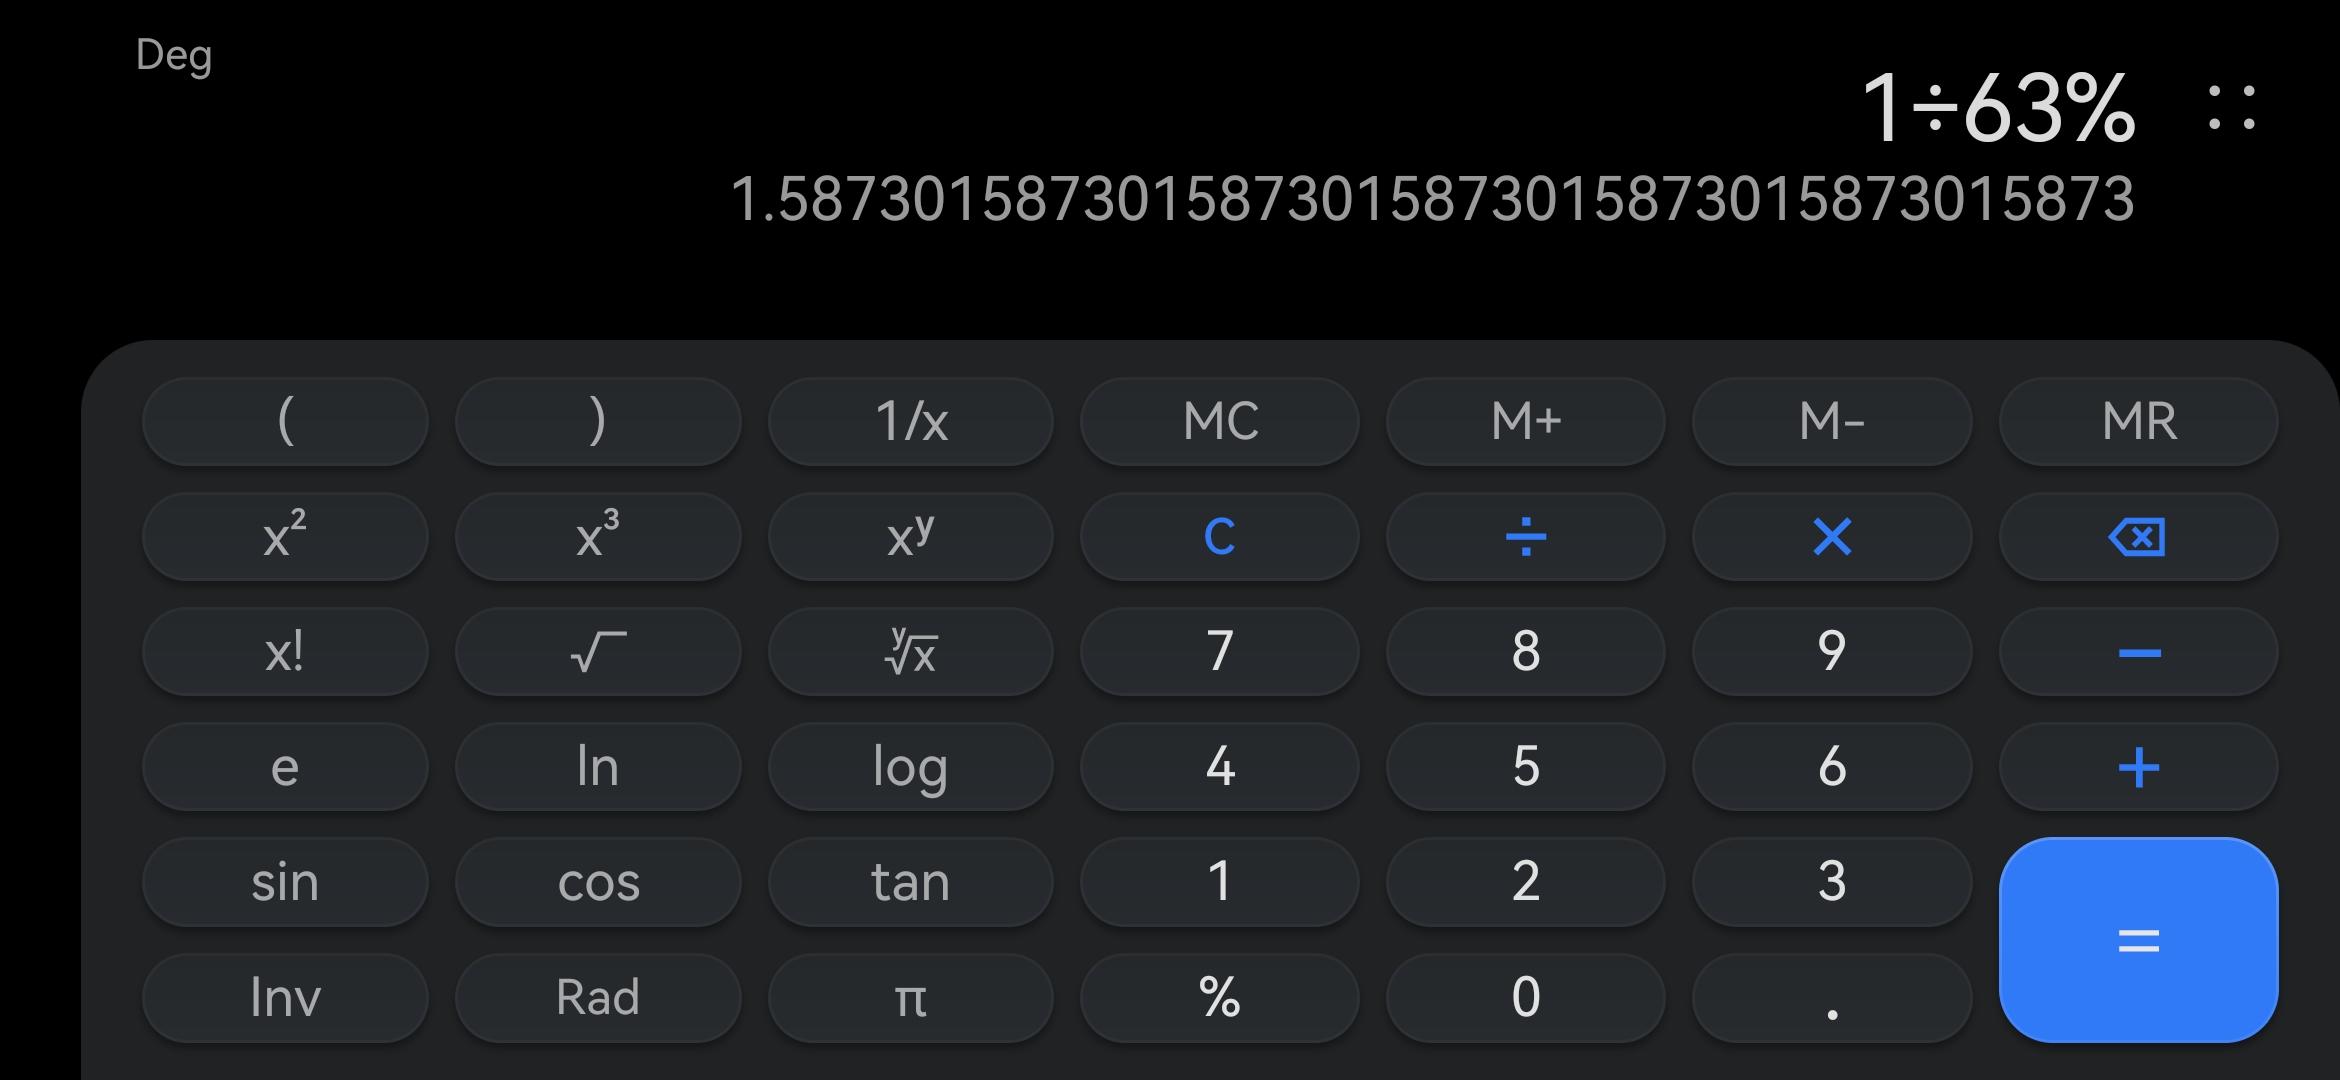Open the four-dot options menu
The image size is (2340, 1080).
[2231, 108]
